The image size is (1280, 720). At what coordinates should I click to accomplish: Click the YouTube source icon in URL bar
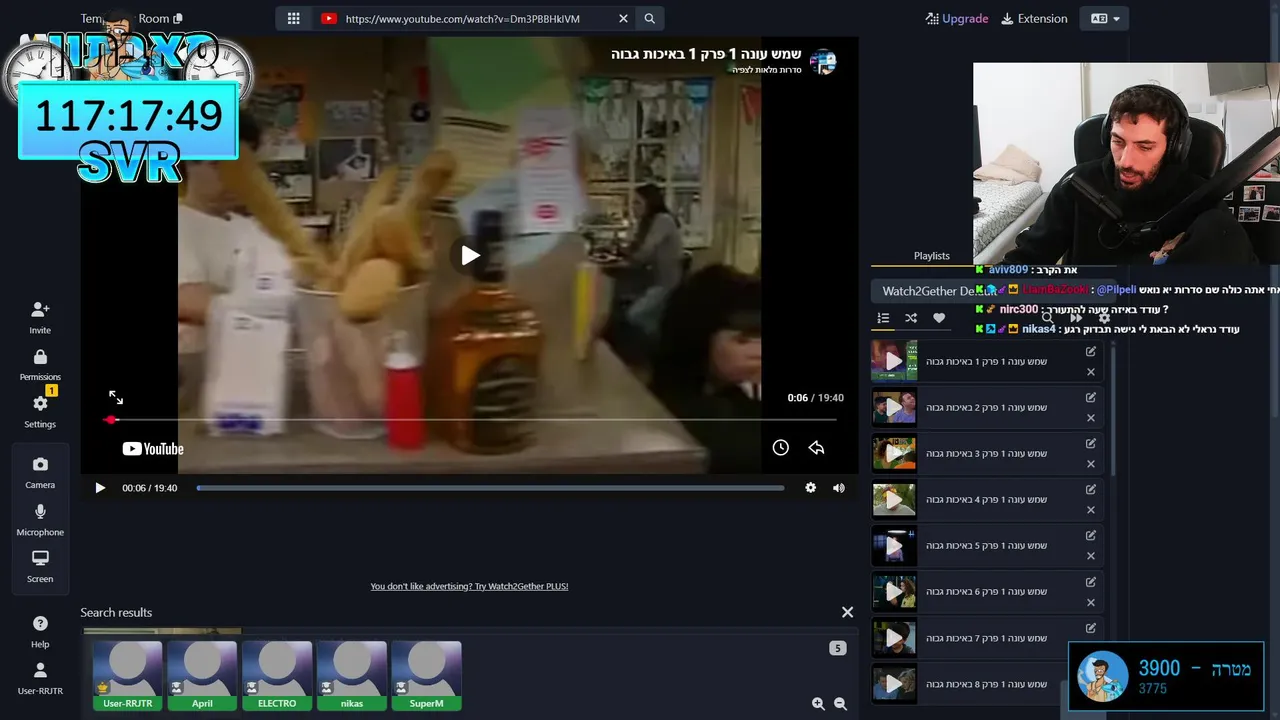click(x=329, y=18)
